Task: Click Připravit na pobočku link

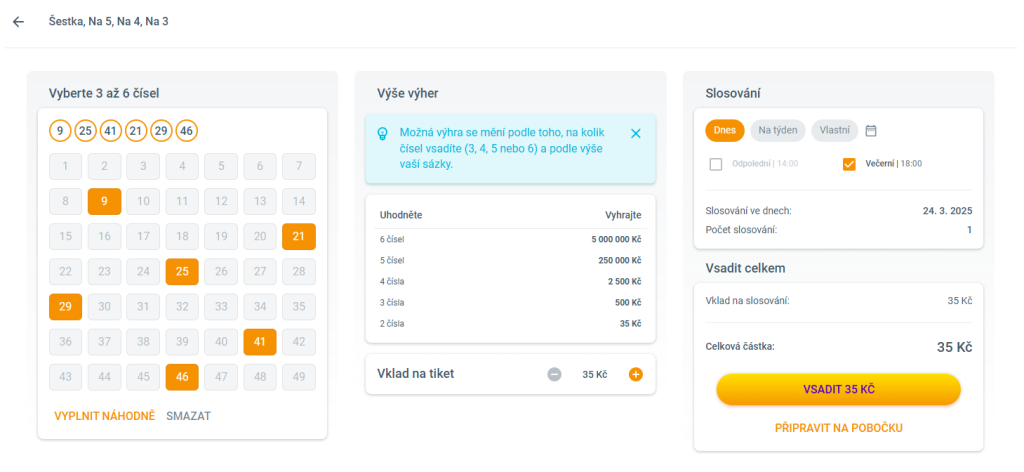Action: [x=838, y=428]
